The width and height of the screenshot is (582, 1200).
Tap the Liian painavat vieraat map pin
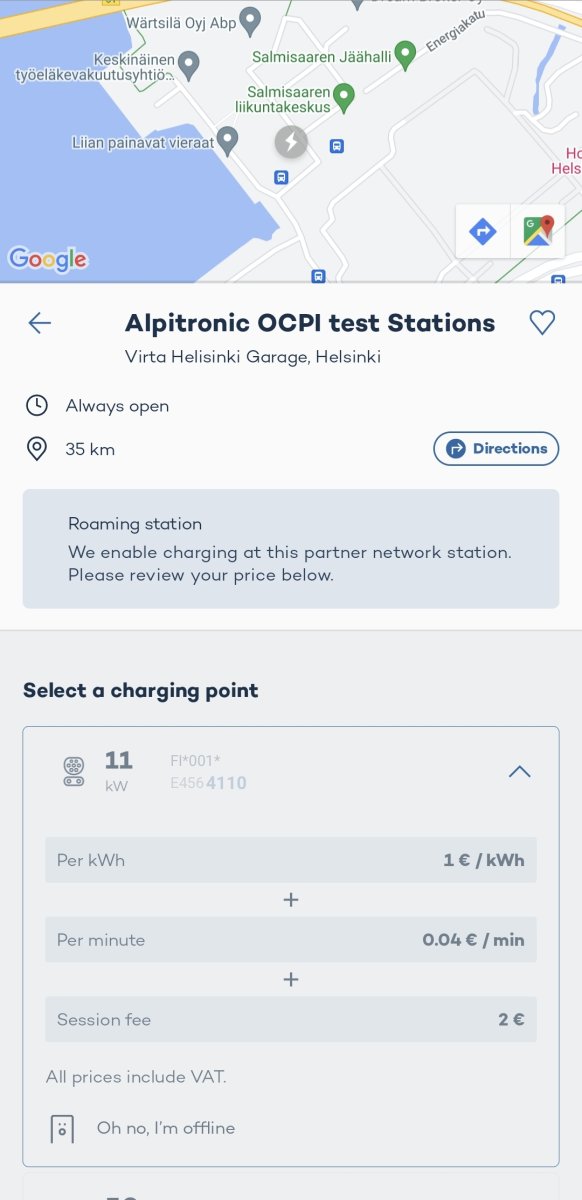[228, 141]
